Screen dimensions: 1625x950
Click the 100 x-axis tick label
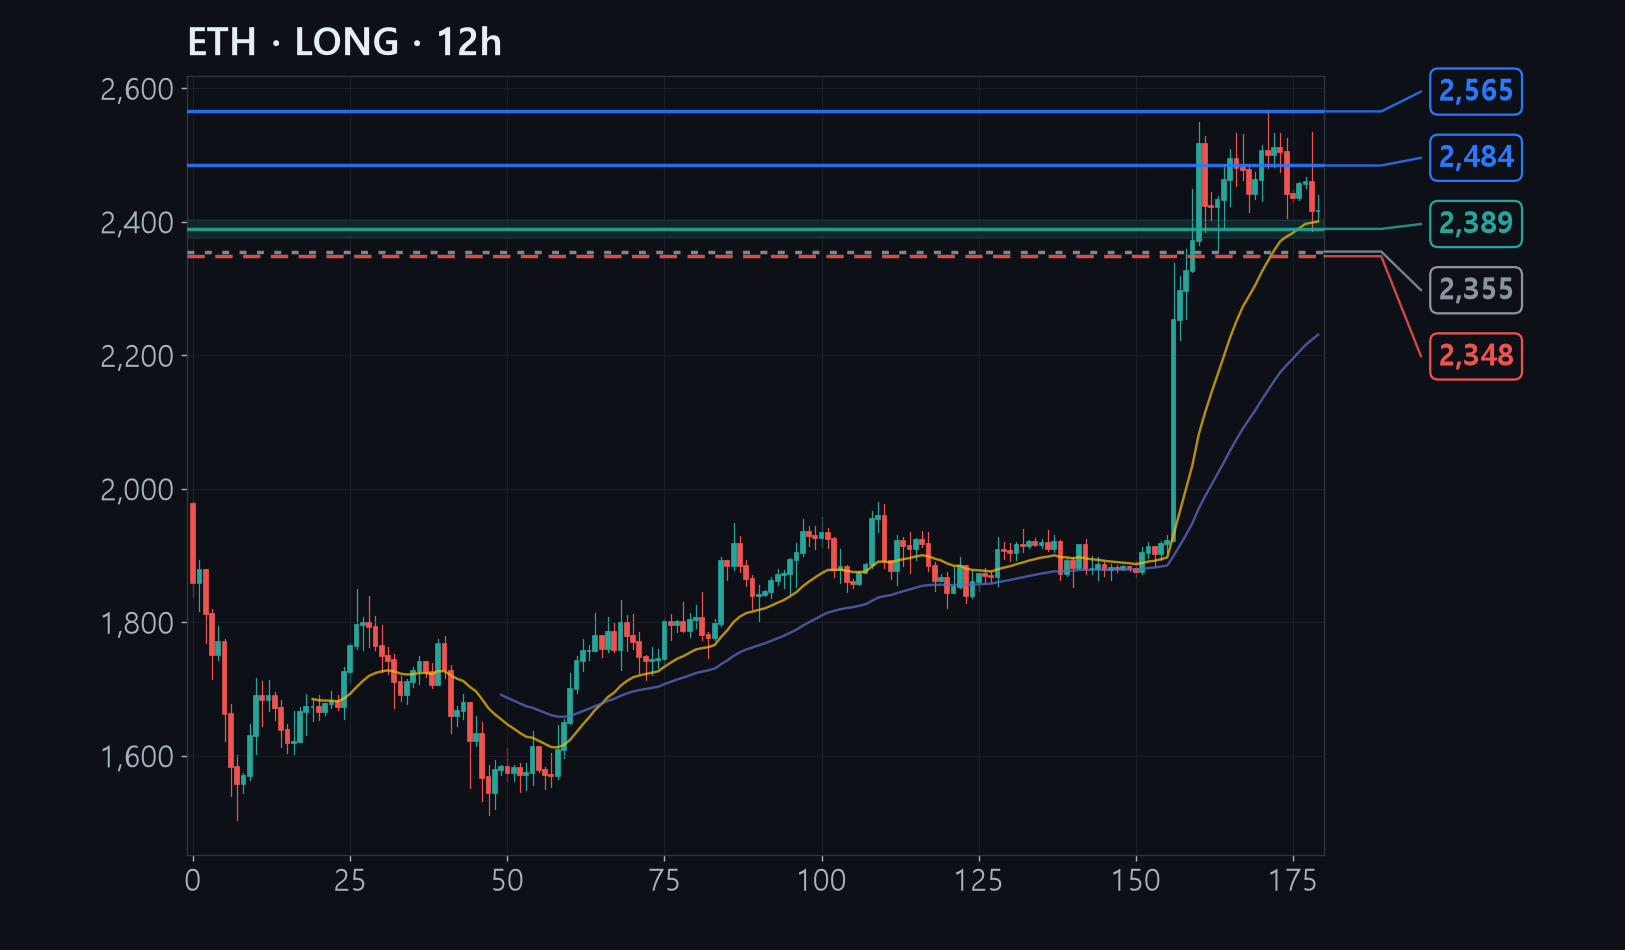click(822, 881)
